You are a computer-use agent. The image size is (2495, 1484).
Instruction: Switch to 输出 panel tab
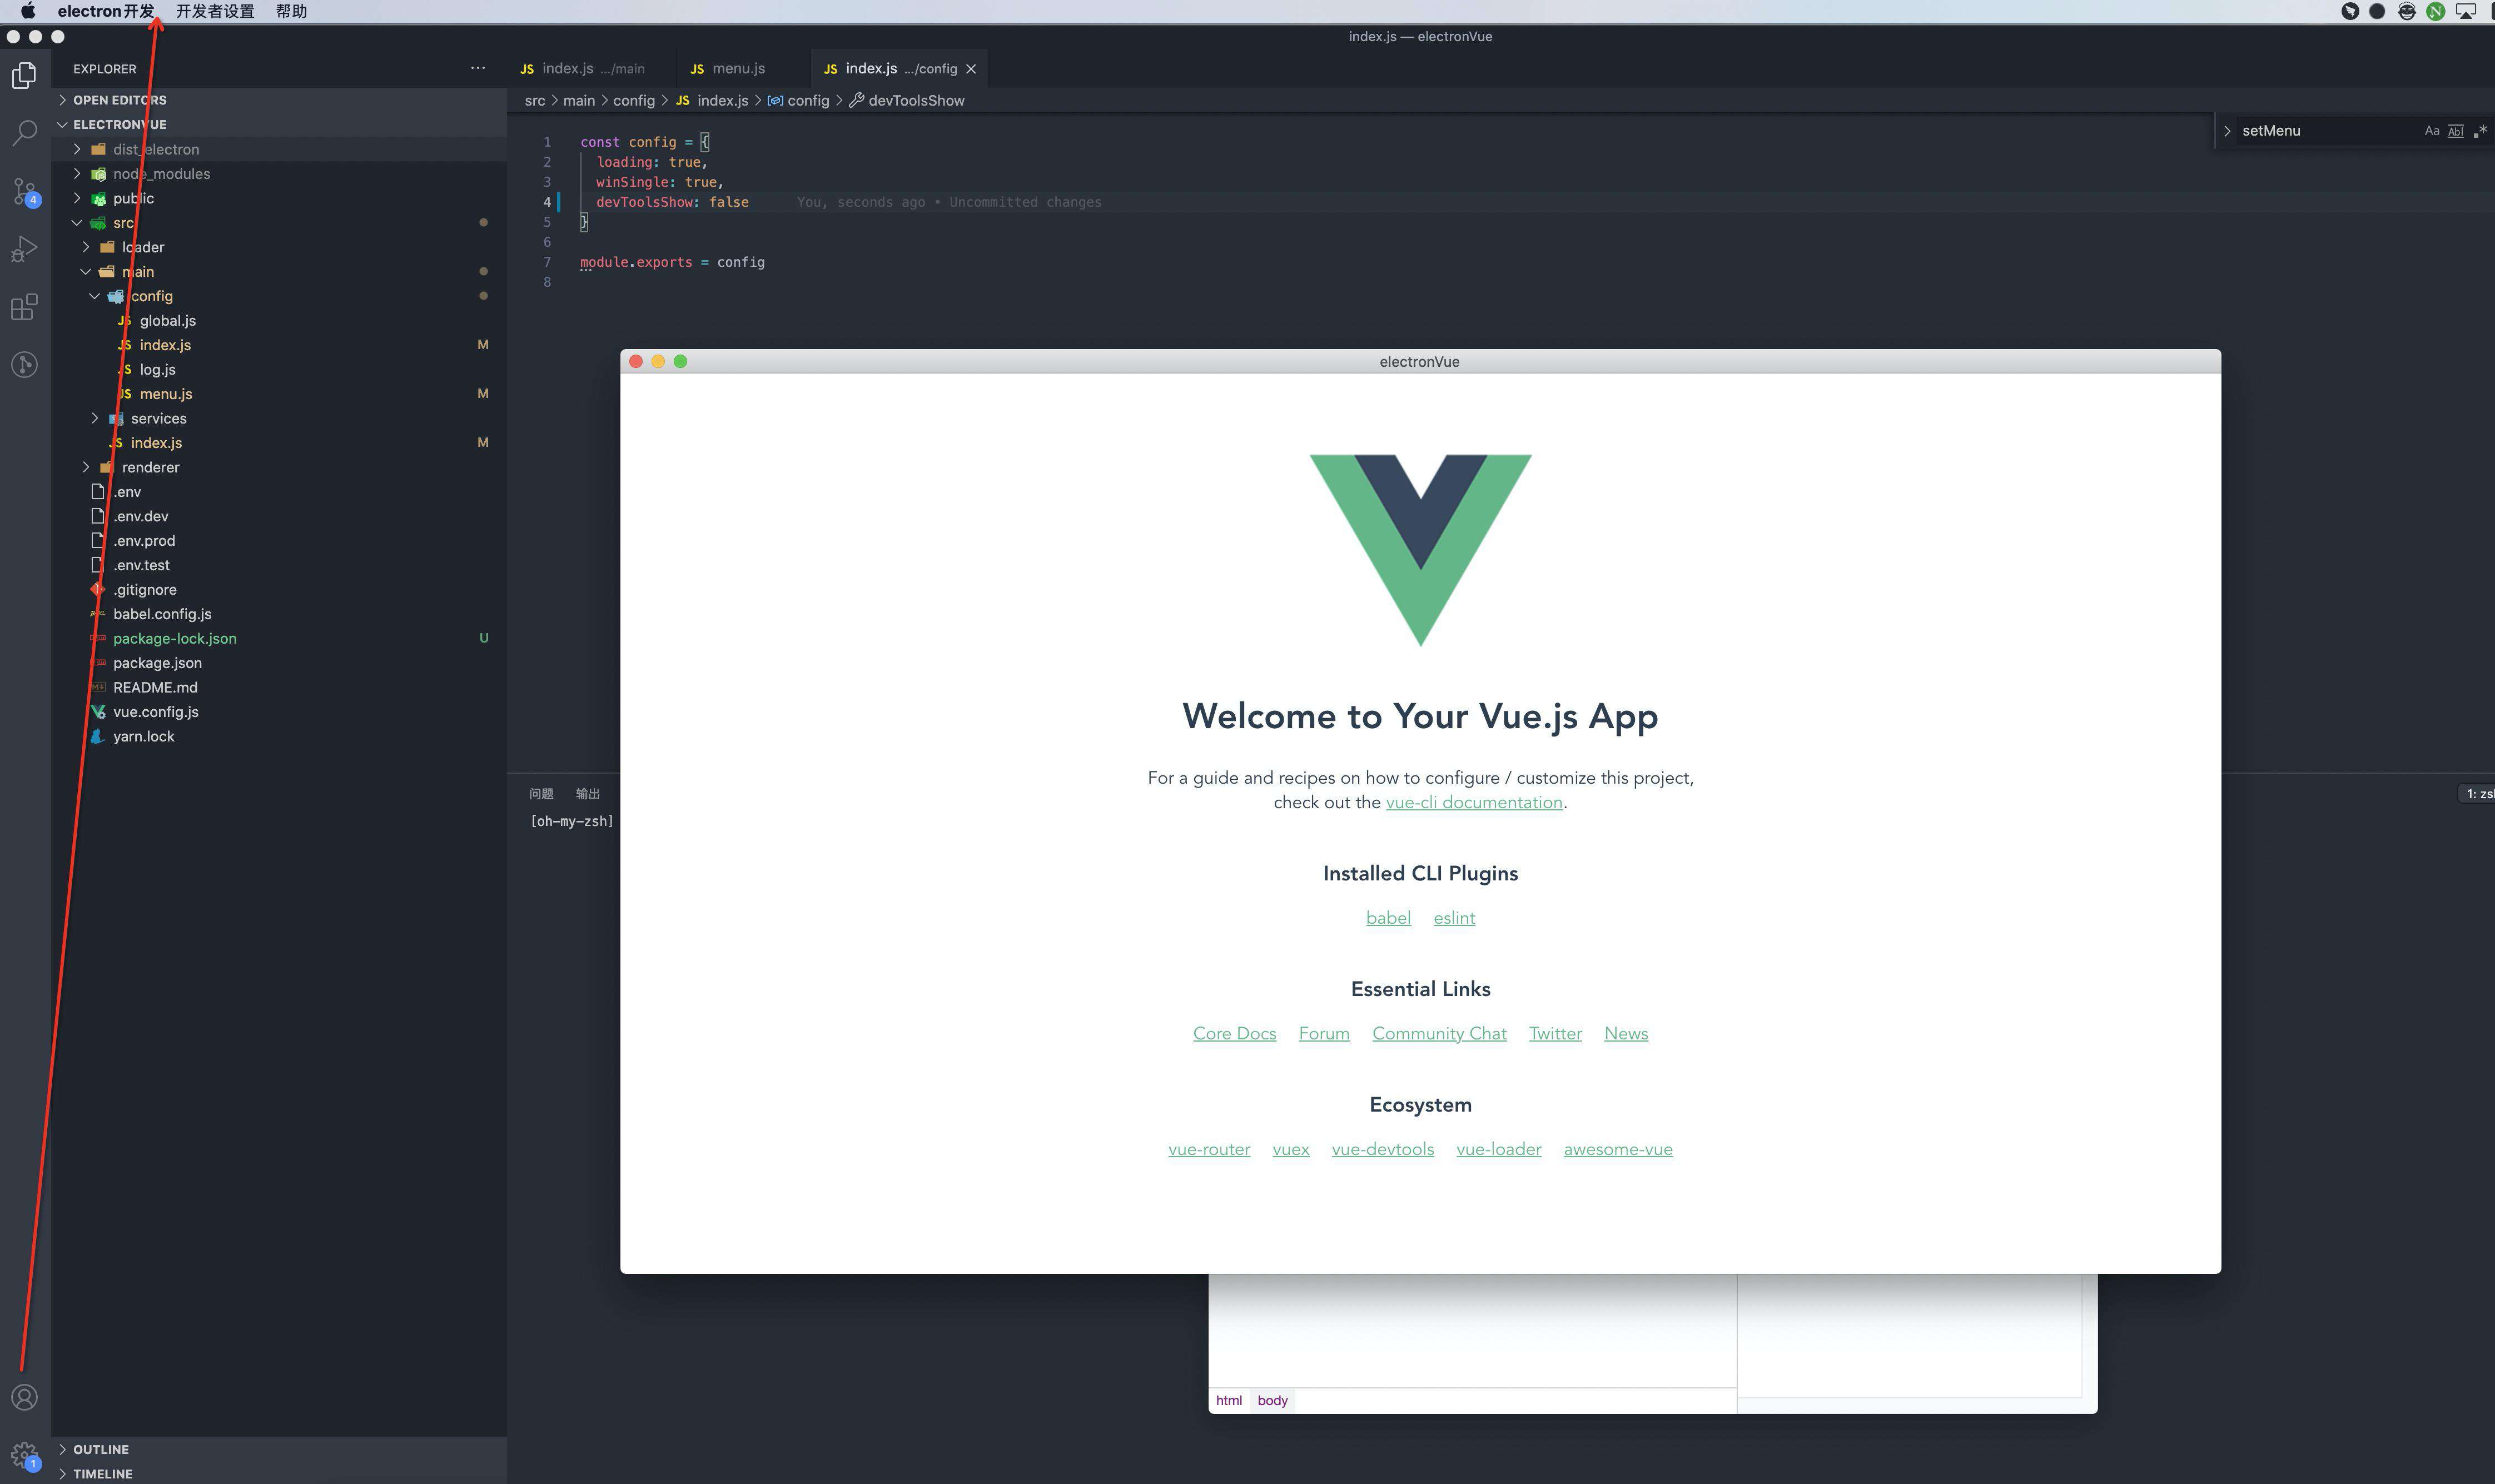point(588,794)
